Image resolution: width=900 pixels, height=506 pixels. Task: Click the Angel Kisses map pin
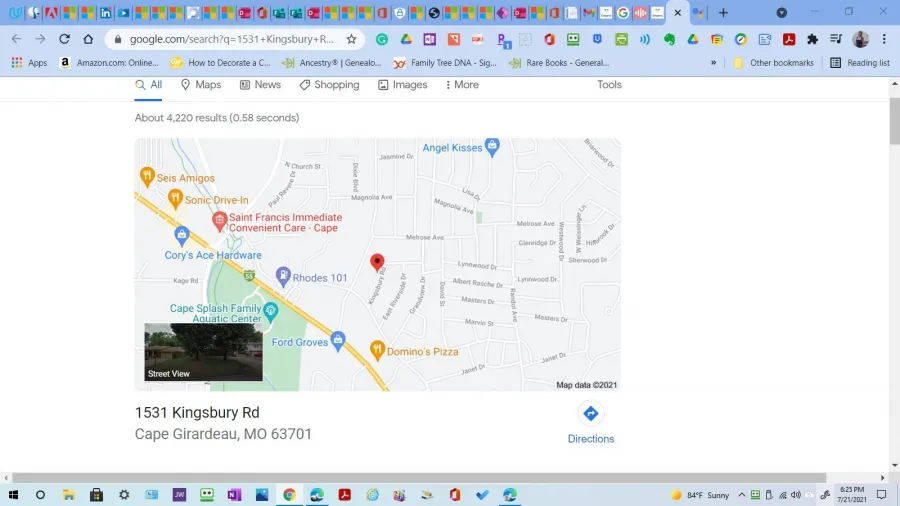tap(492, 147)
